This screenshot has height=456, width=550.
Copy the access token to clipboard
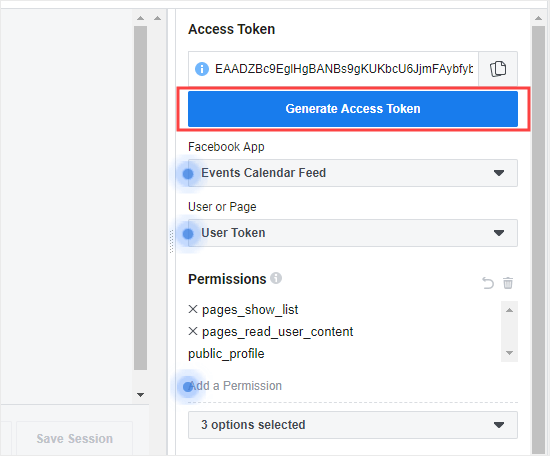pyautogui.click(x=498, y=68)
